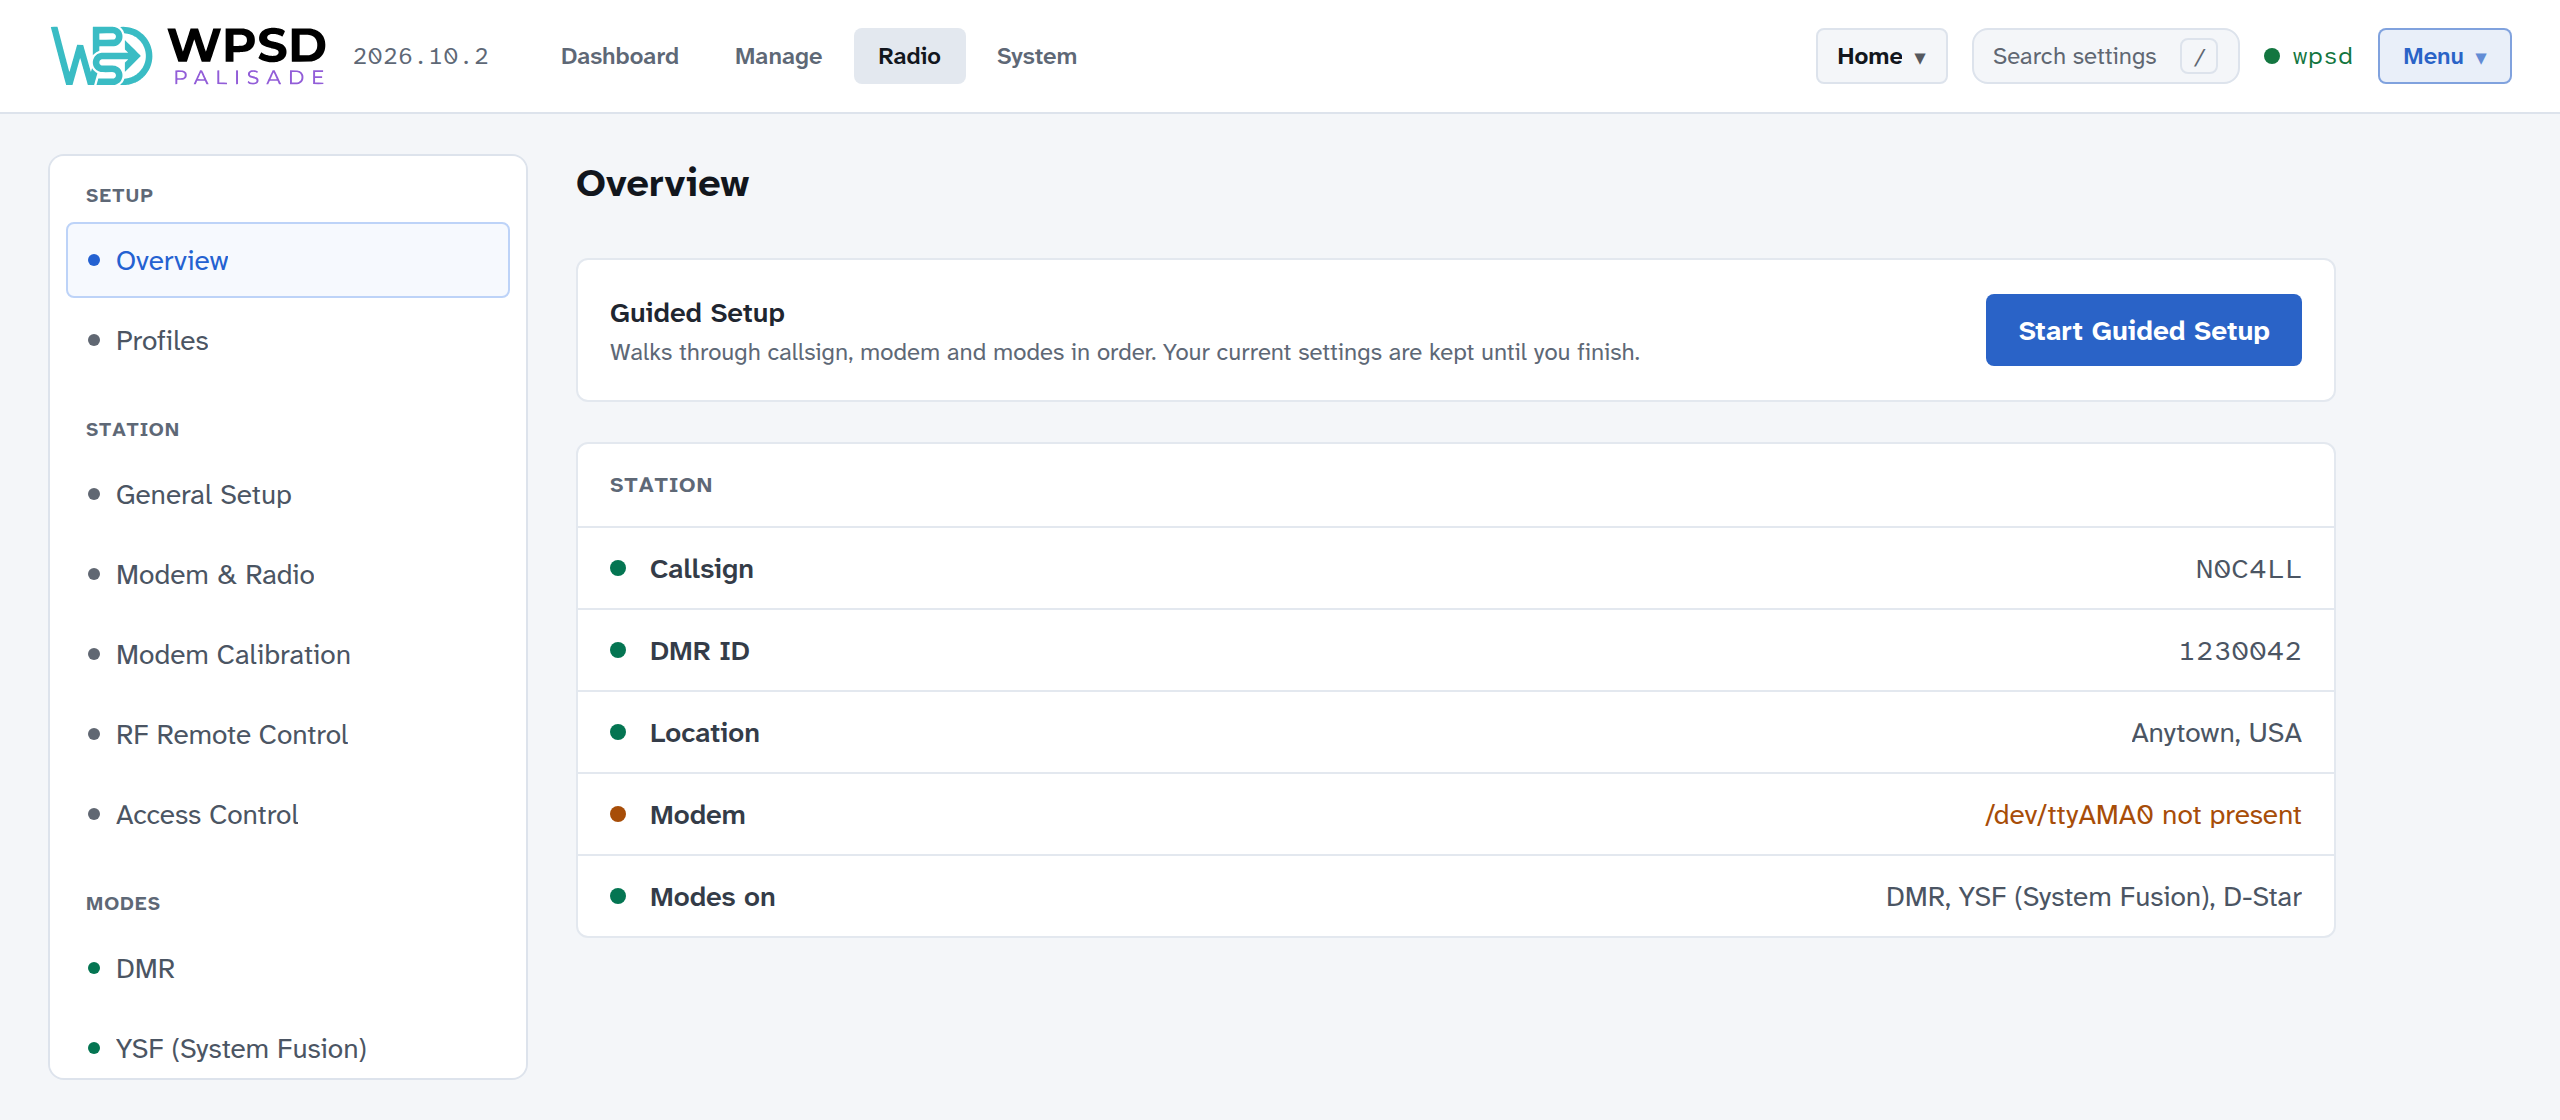This screenshot has height=1120, width=2560.
Task: Click the /dev/ttyAMA0 not present warning
Action: [2143, 815]
